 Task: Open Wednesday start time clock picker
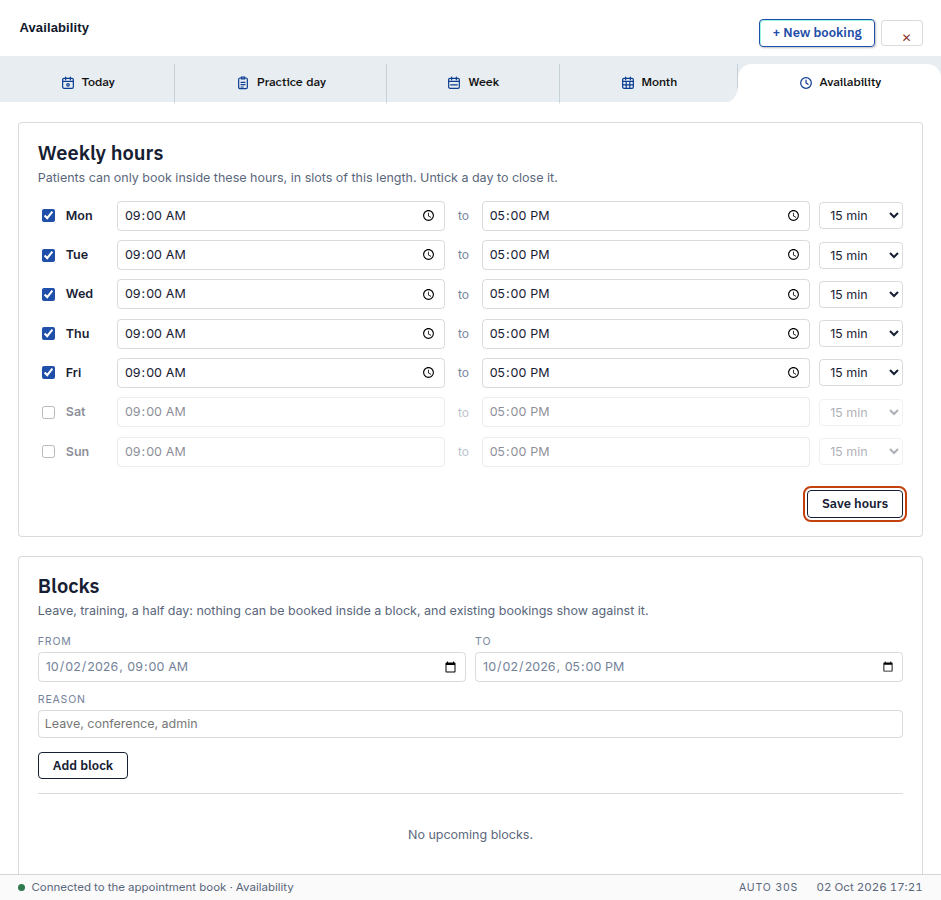tap(428, 295)
